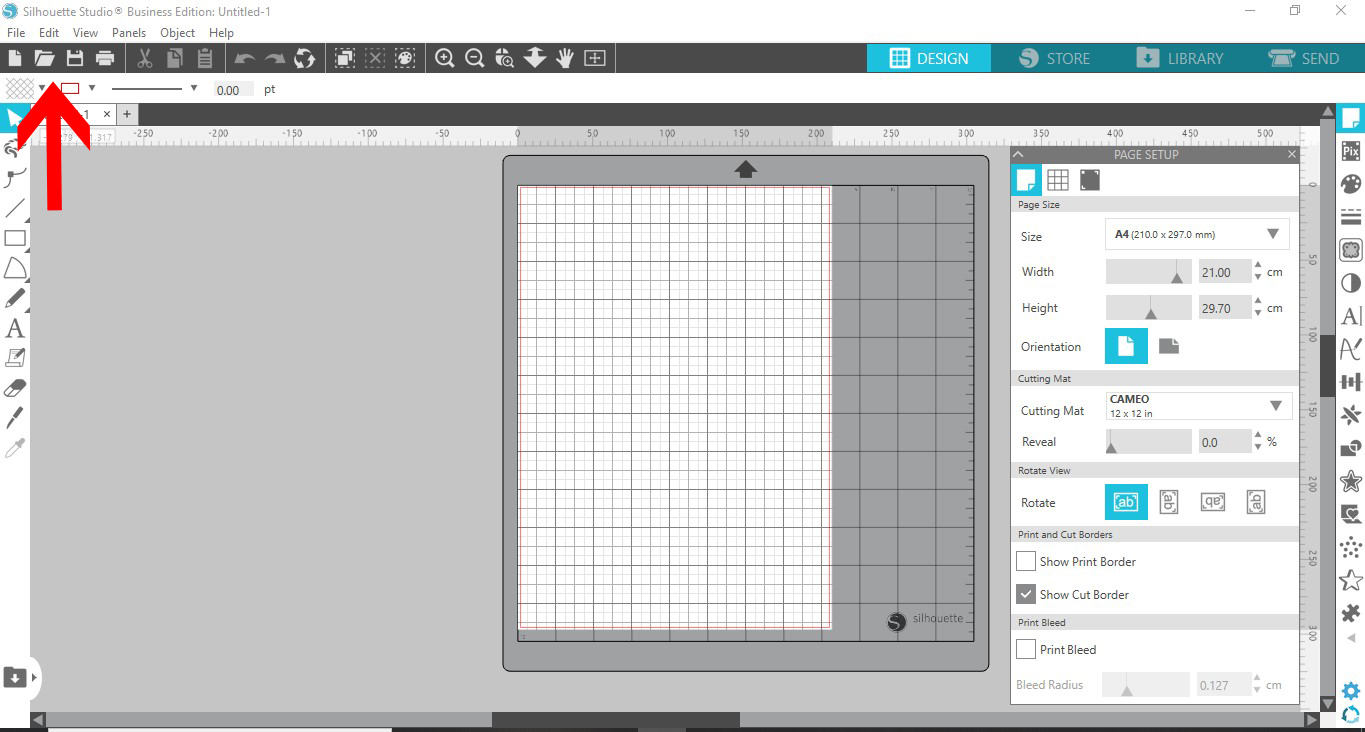Collapse the right panel icons arrow
Image resolution: width=1365 pixels, height=732 pixels.
click(x=1351, y=638)
